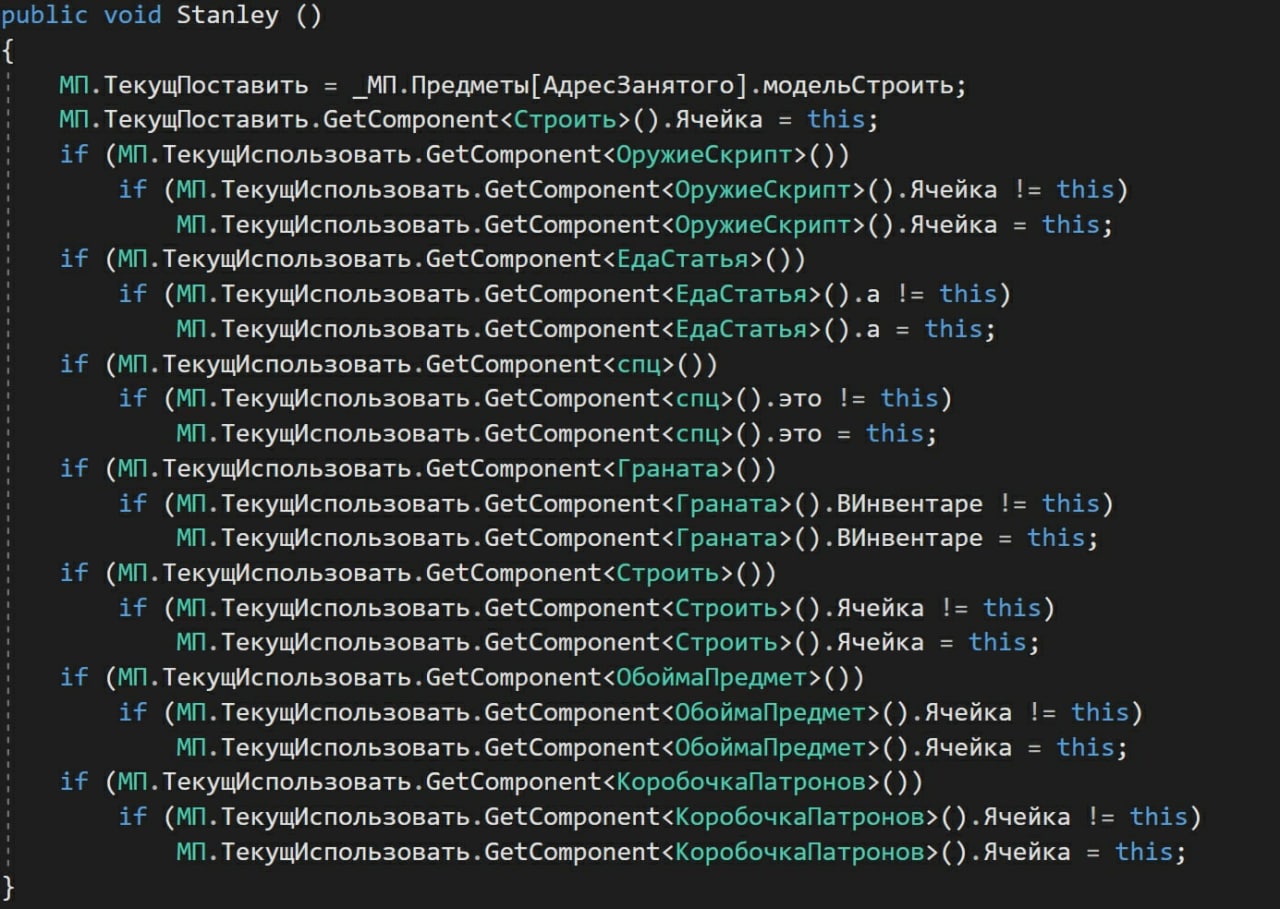Click 'this' in ЕдаСтатья '.а != this' comparison
1280x909 pixels.
tap(968, 294)
